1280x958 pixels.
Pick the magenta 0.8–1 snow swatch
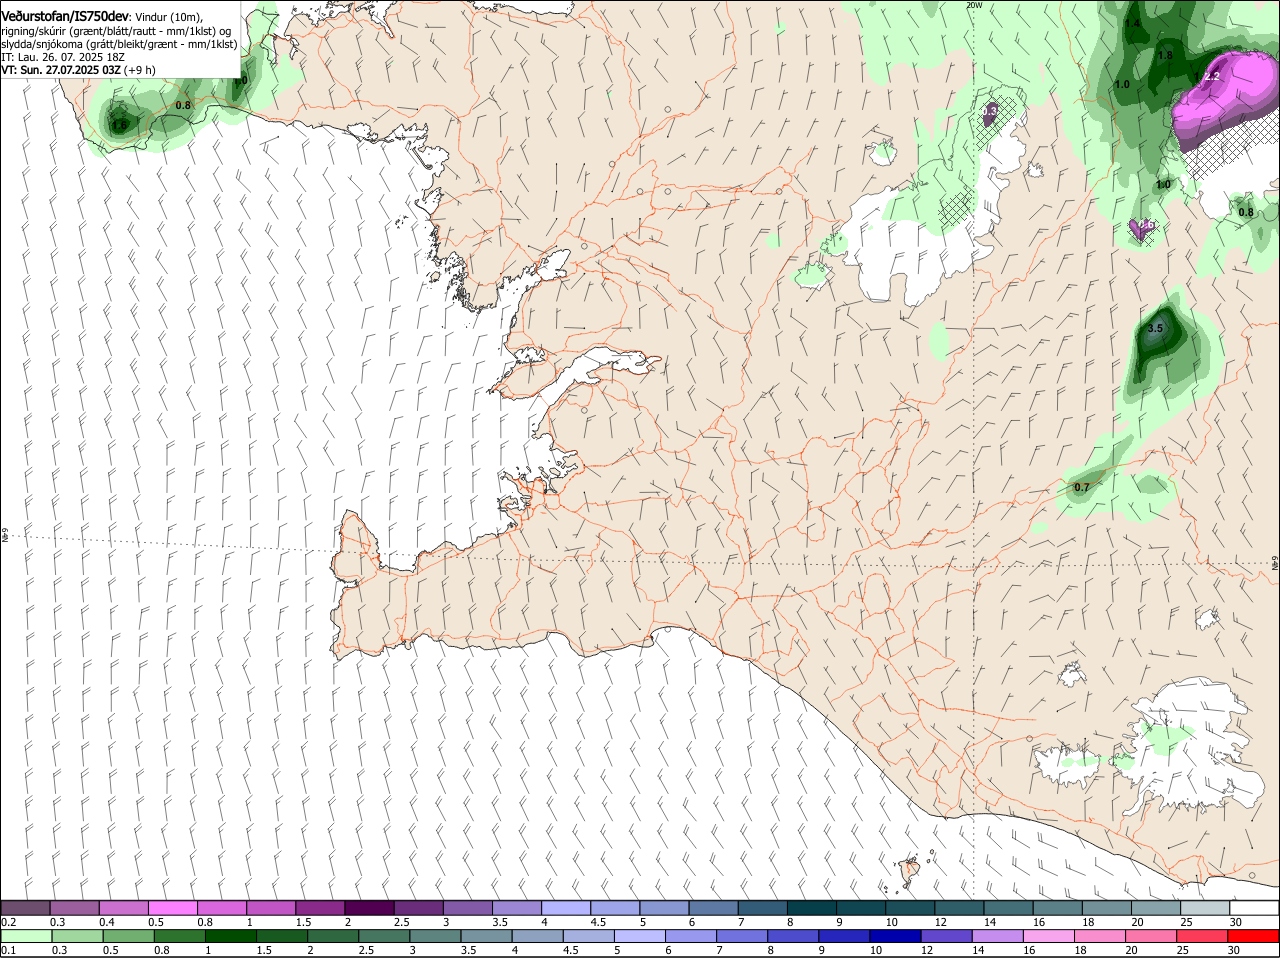tap(222, 908)
